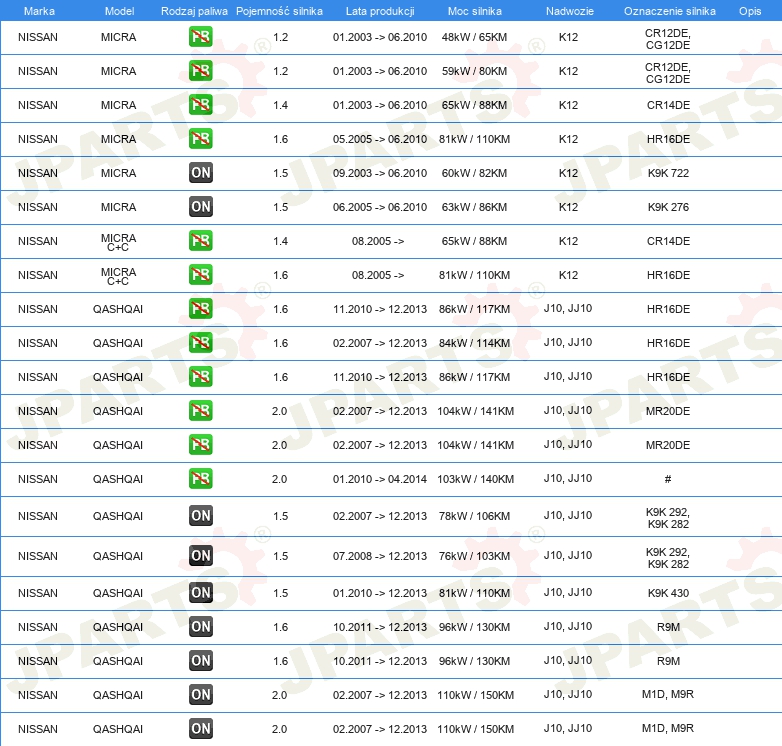The image size is (782, 746).
Task: Click CR12DE, CG12DE in 59kW / 80KM row
Action: click(x=668, y=73)
